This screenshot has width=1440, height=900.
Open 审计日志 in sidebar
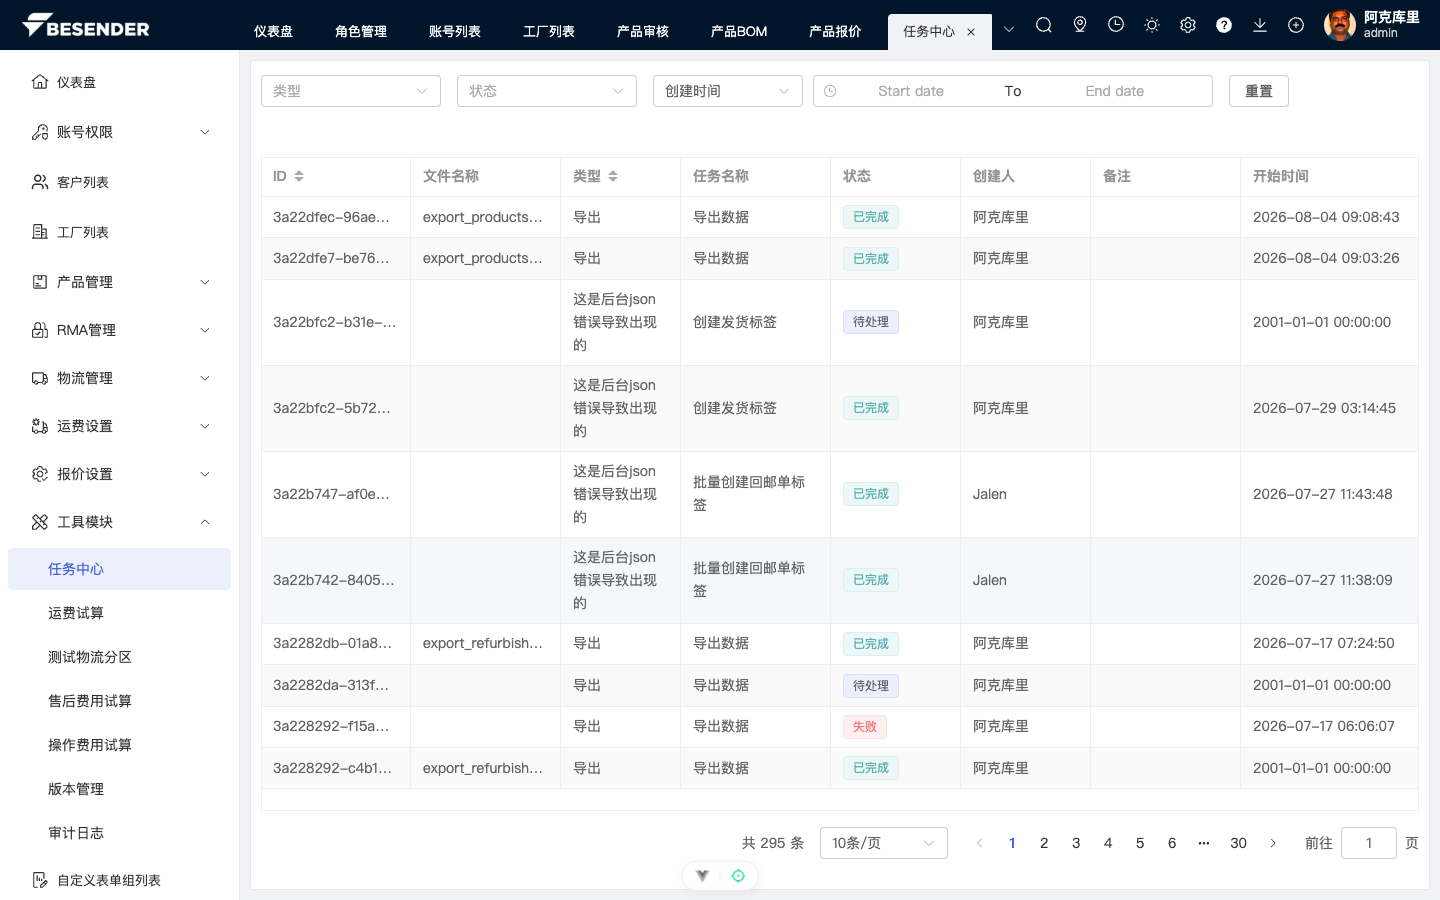coord(120,833)
